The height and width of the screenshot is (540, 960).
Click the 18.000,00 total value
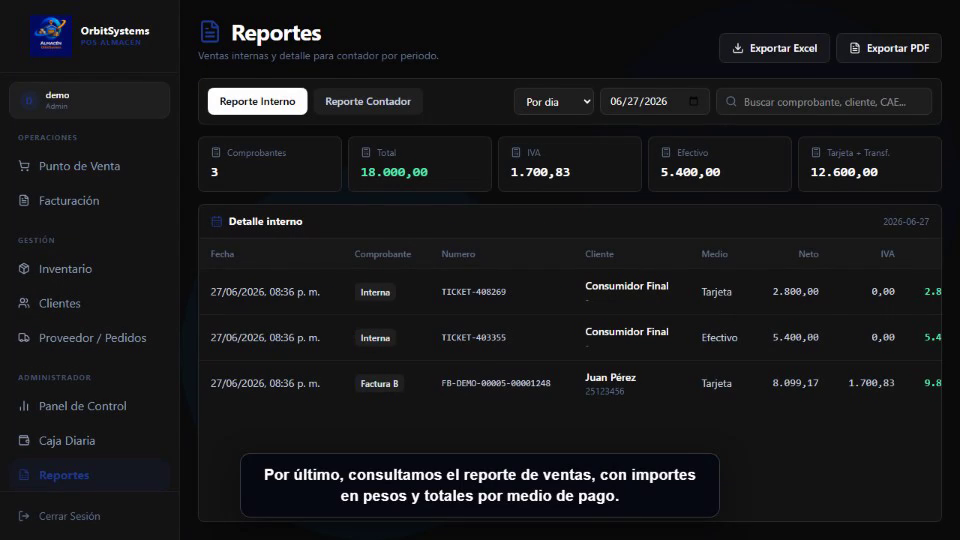pos(394,172)
